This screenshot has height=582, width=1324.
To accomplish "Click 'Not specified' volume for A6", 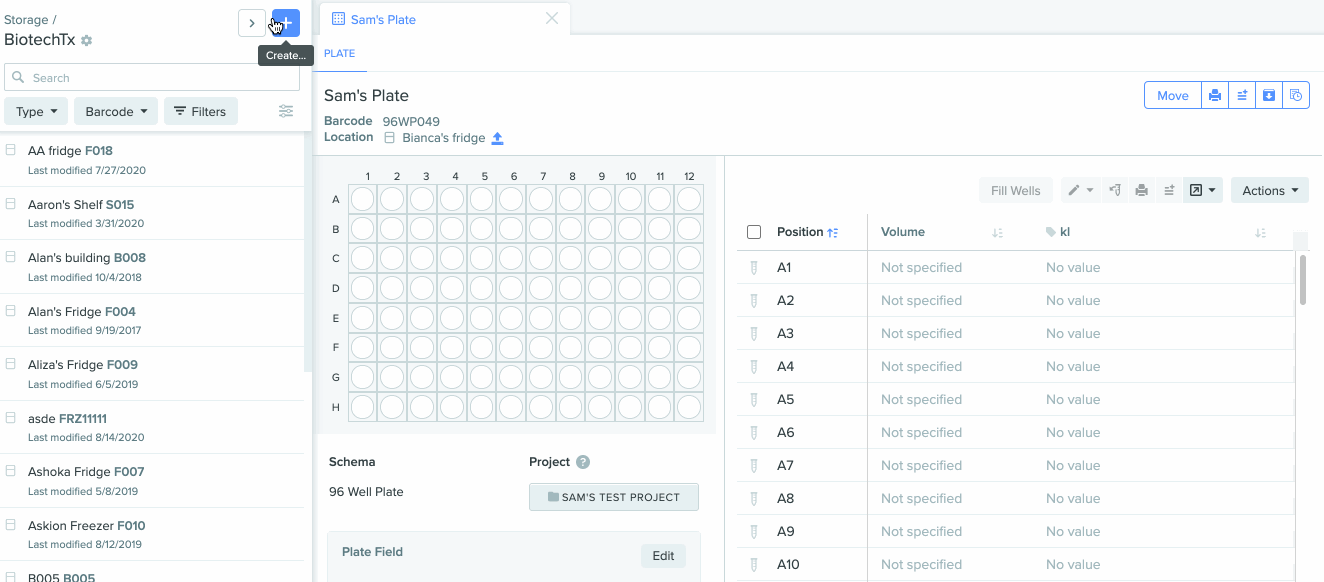I will click(x=921, y=433).
